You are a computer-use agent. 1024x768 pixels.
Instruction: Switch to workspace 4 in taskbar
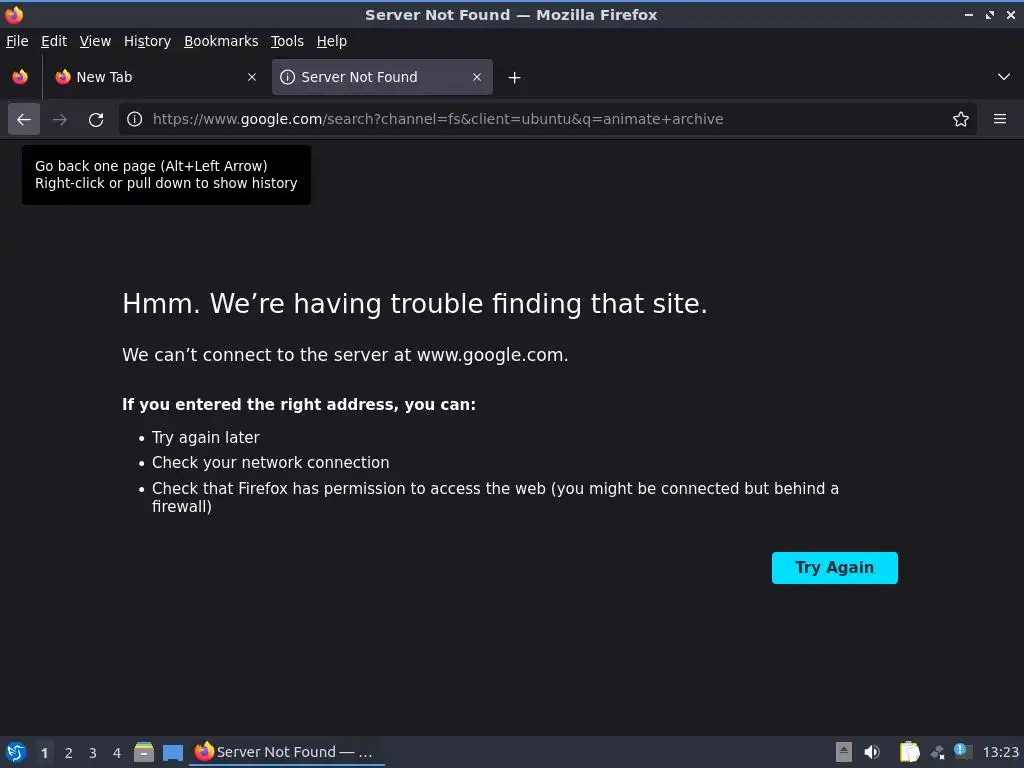point(117,753)
